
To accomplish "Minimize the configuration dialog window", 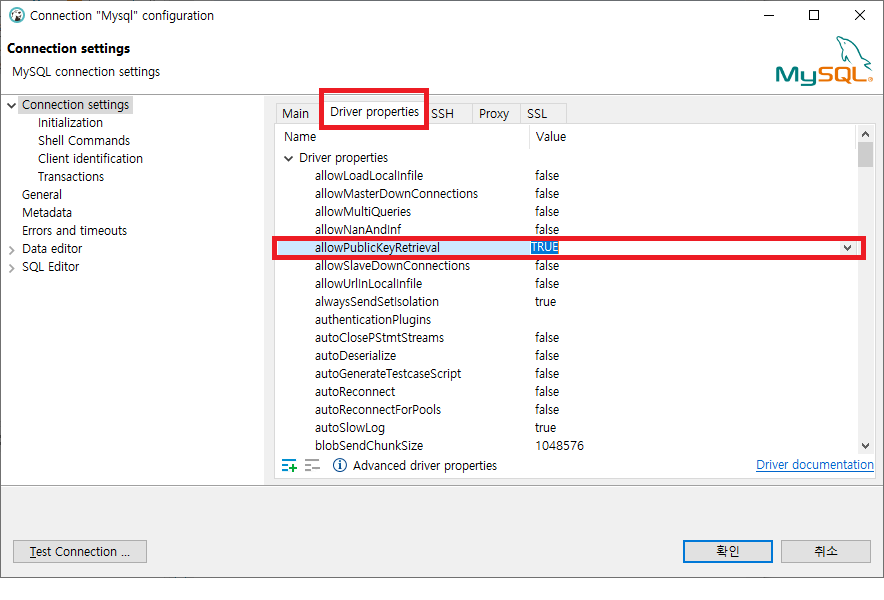I will (769, 15).
